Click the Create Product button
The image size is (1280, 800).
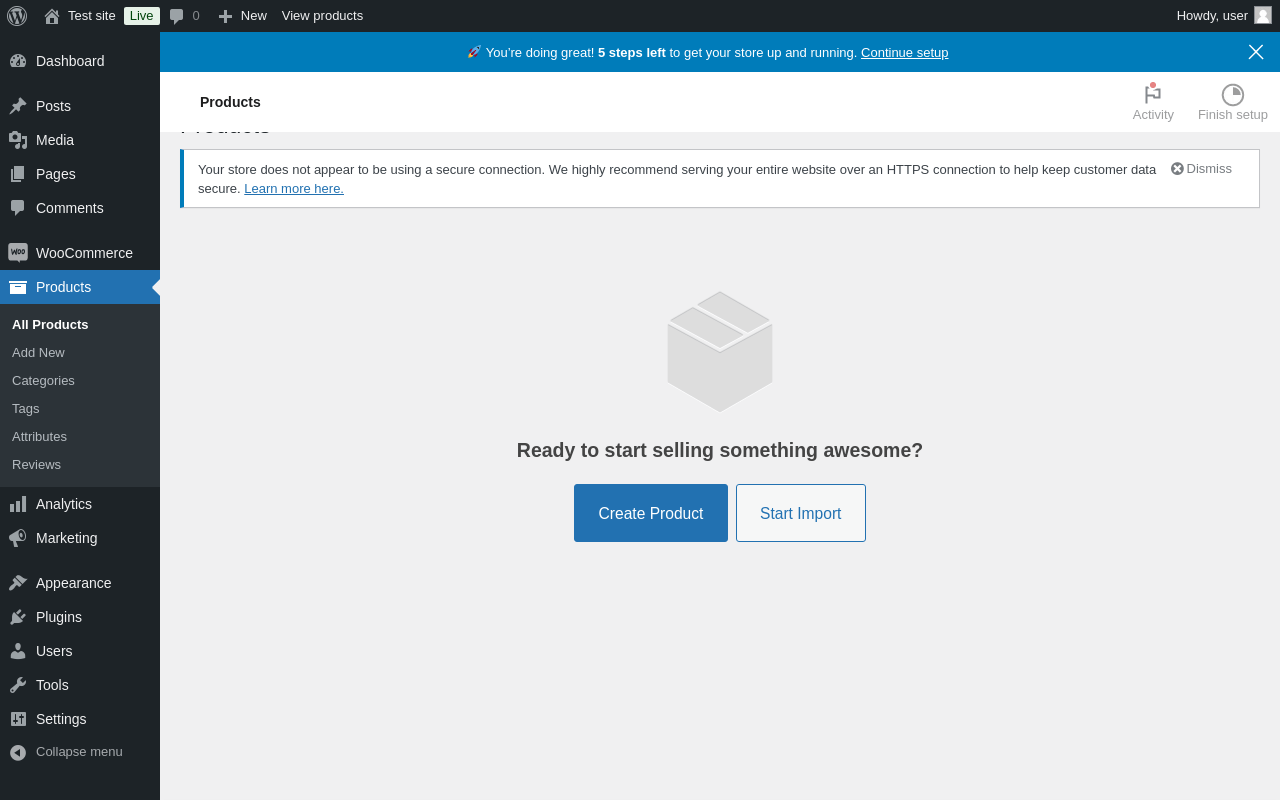[651, 513]
